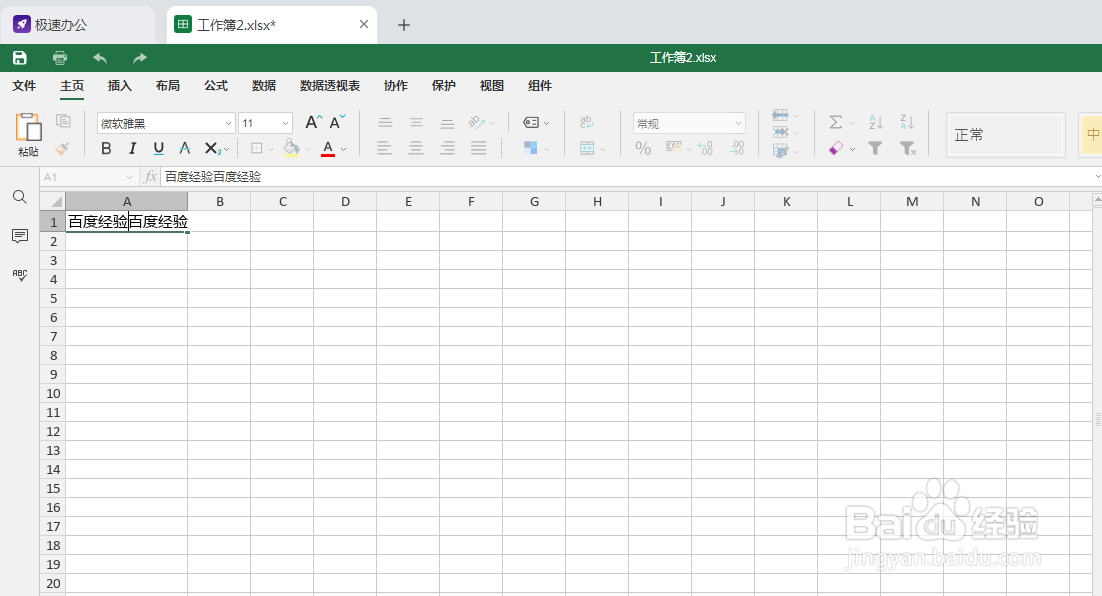1102x596 pixels.
Task: Click the wrap text icon
Action: click(587, 122)
